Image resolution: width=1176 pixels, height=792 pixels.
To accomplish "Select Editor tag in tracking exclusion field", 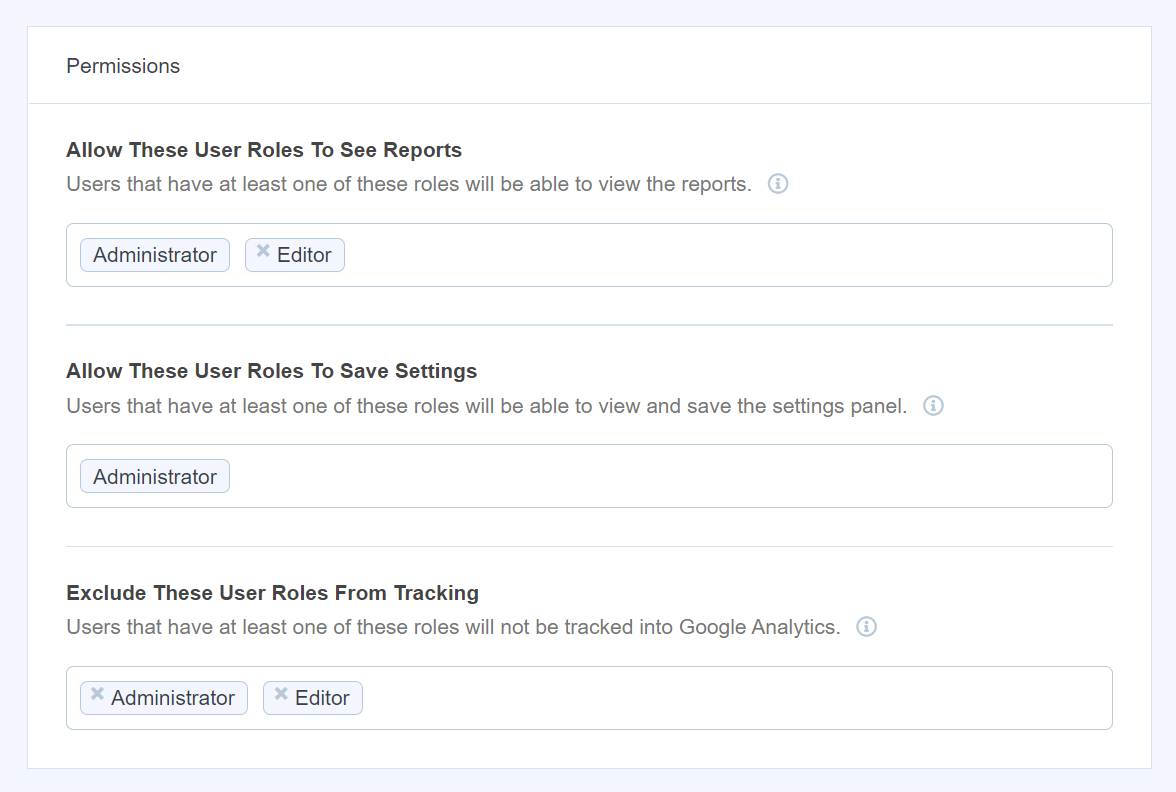I will click(313, 698).
